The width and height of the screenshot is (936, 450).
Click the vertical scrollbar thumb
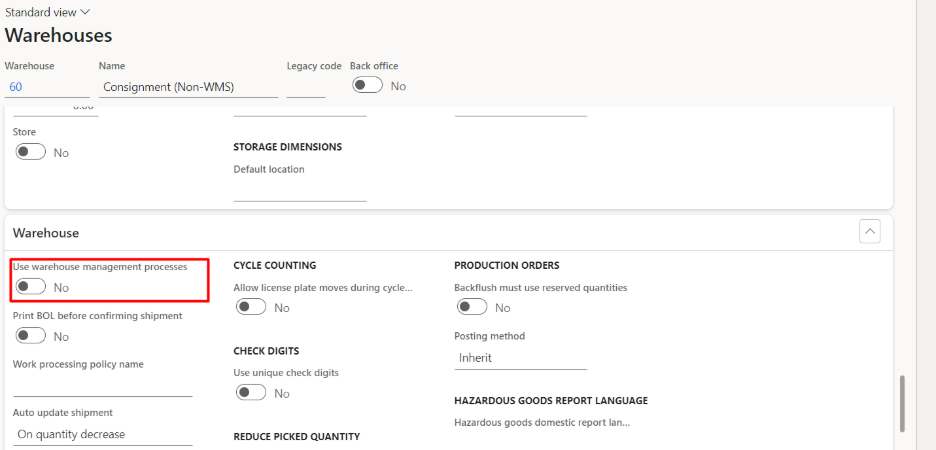pyautogui.click(x=903, y=403)
